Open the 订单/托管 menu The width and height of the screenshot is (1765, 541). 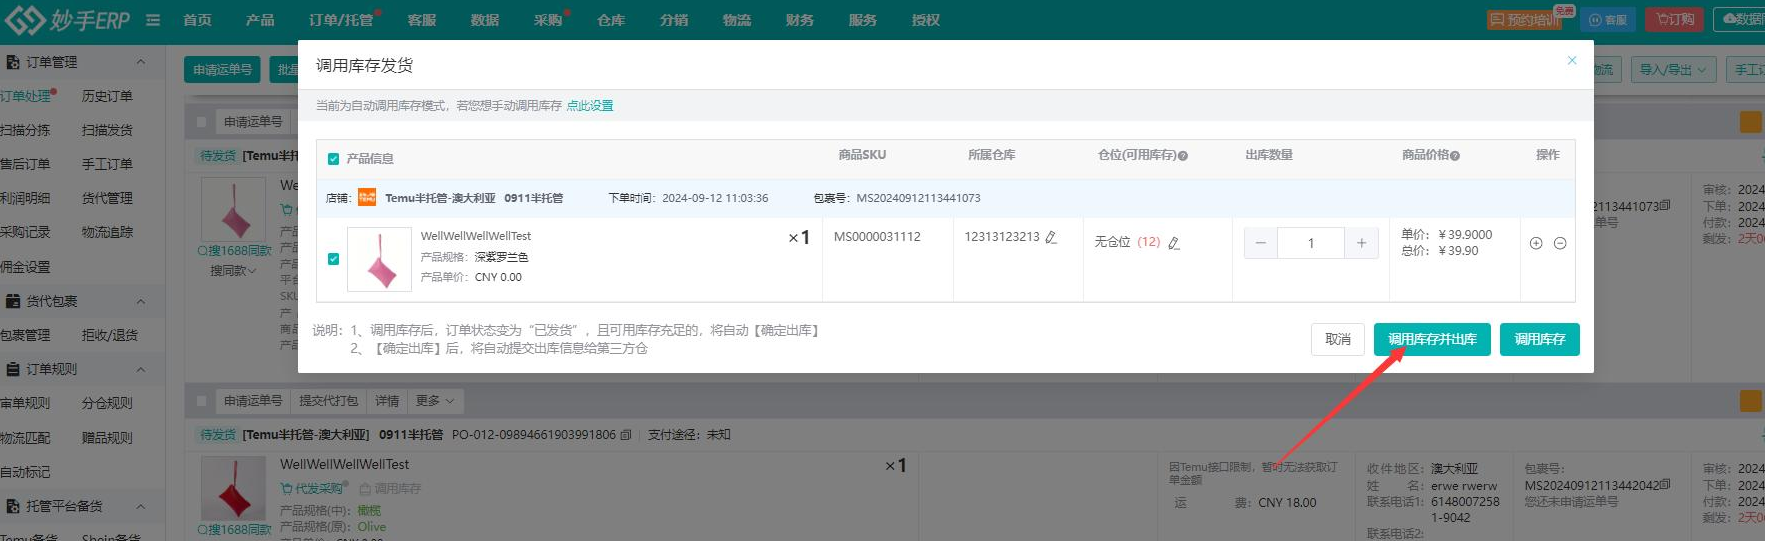341,20
